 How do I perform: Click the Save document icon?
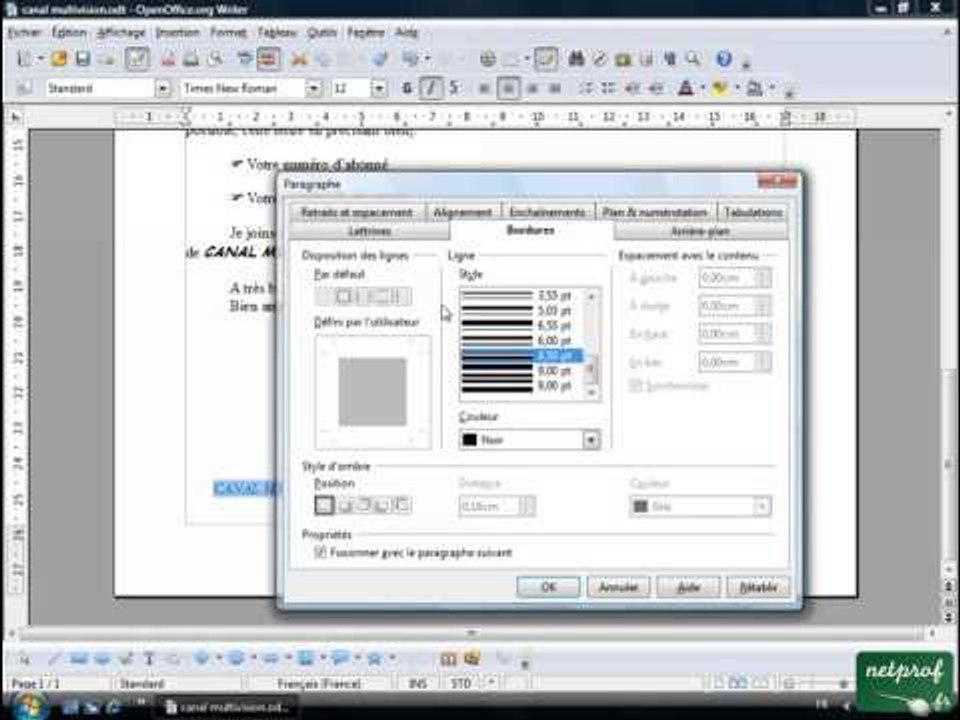tap(83, 59)
